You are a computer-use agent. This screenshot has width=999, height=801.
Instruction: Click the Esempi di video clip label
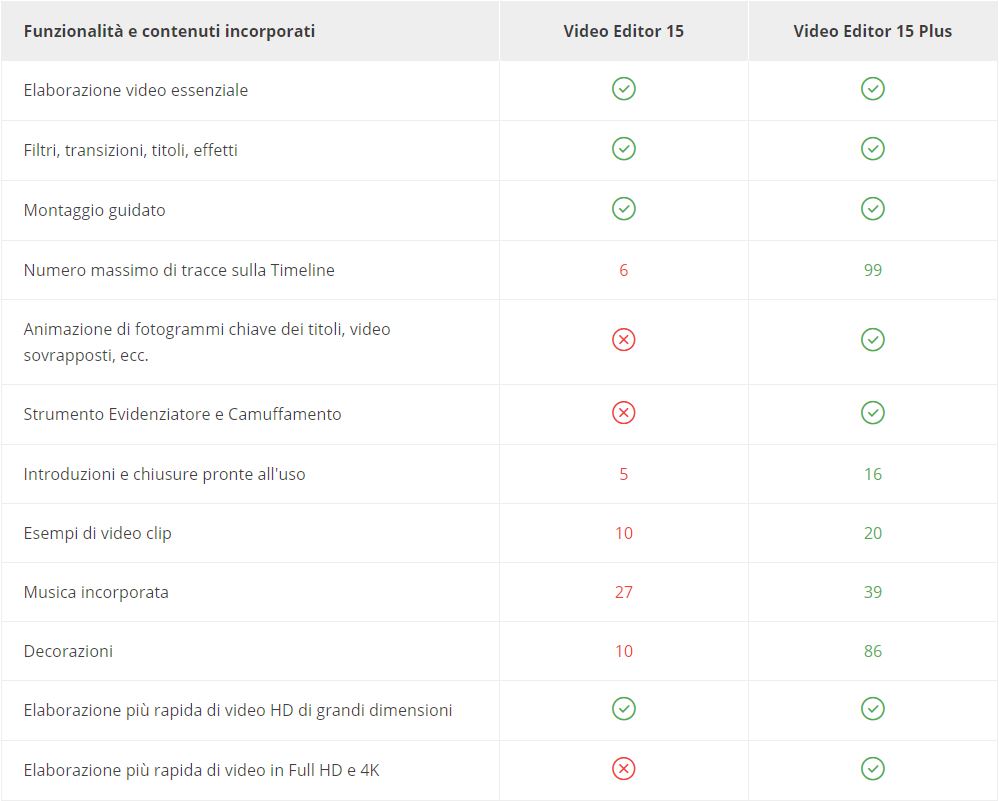(97, 533)
